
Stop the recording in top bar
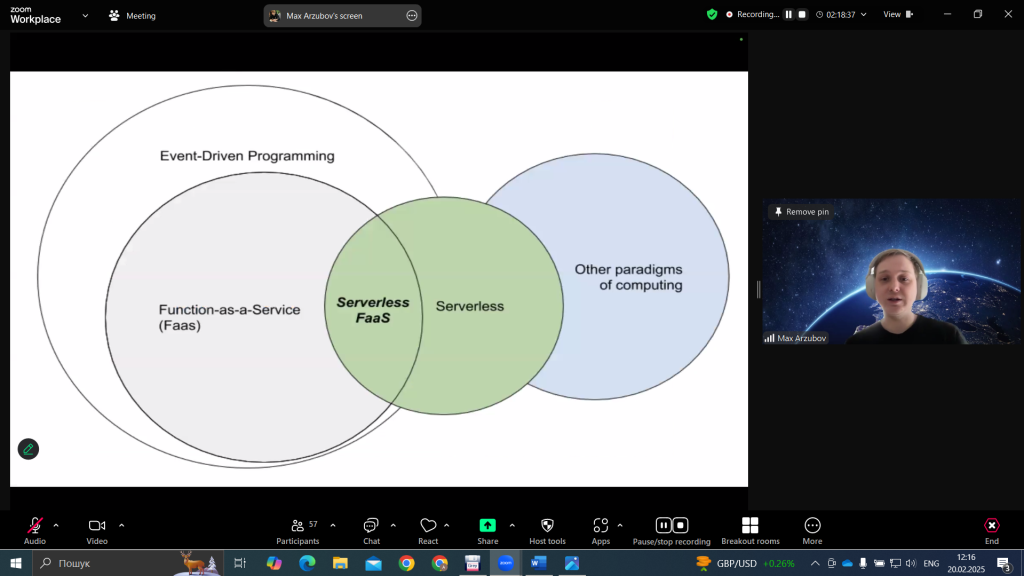(801, 15)
